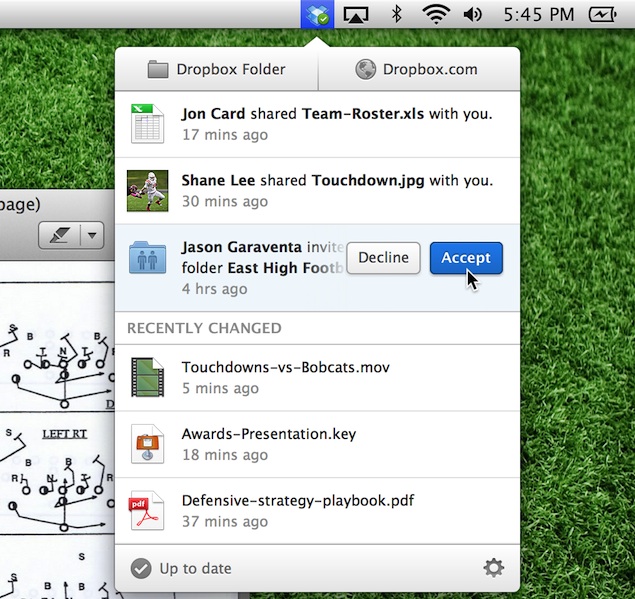Open the Dropbox settings gear menu
This screenshot has width=635, height=599.
pos(494,568)
